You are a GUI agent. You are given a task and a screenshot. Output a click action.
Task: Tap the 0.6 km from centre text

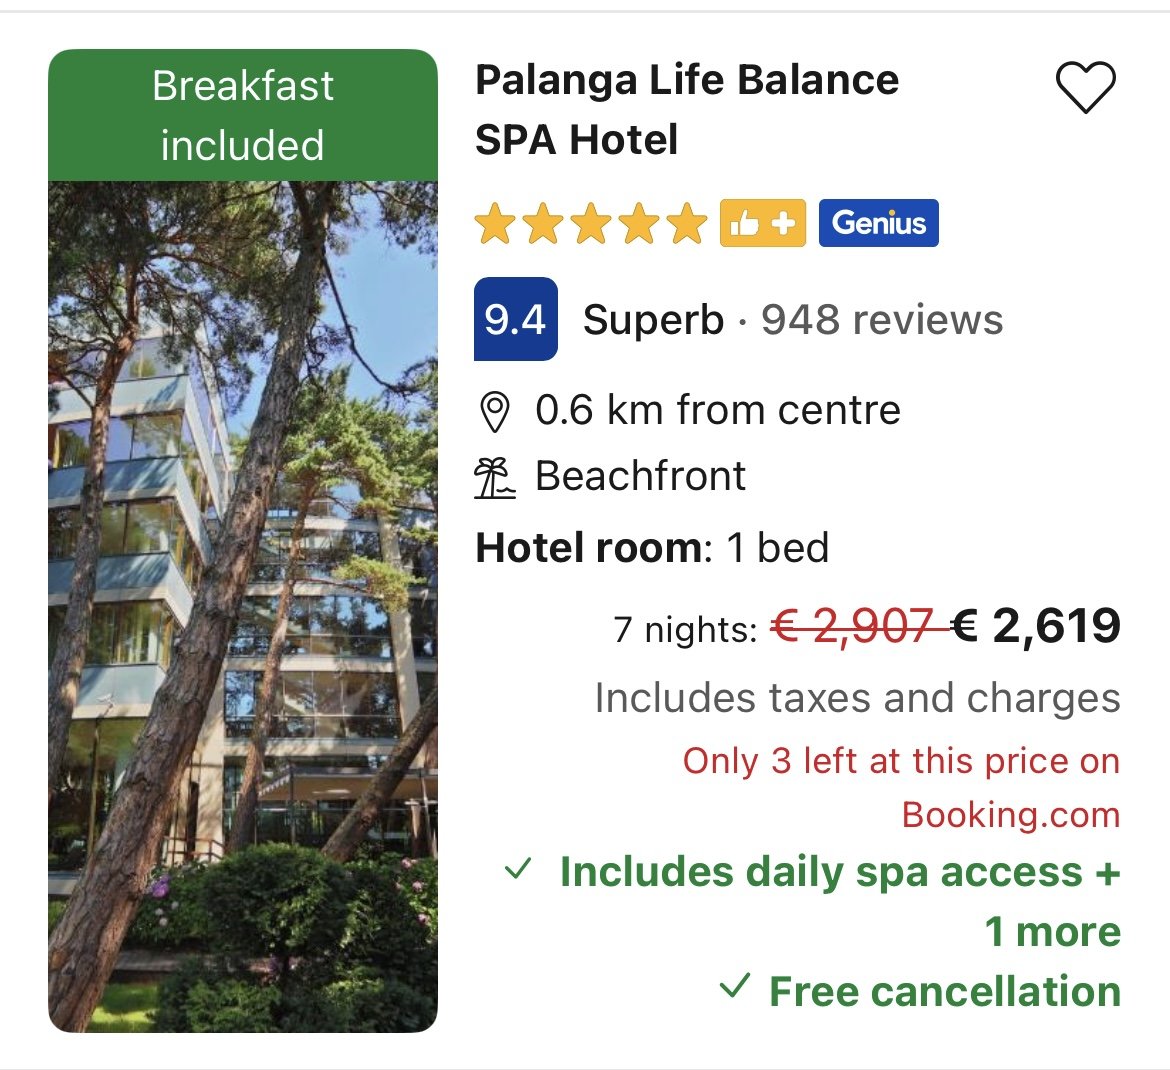(717, 411)
